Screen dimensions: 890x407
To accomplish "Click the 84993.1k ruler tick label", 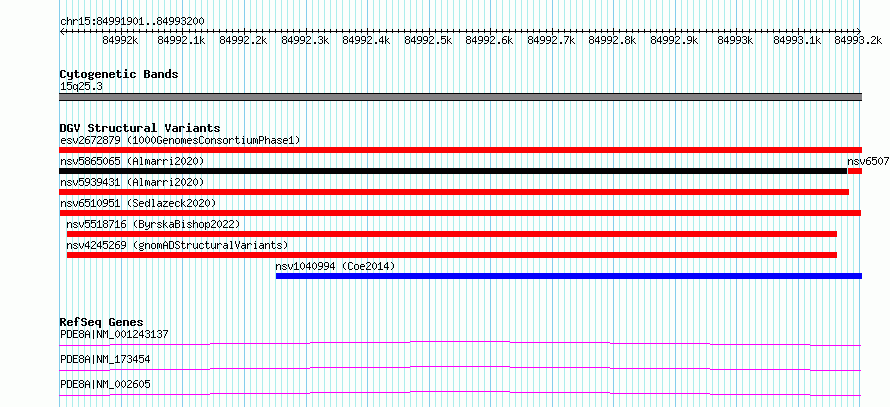I will coord(797,40).
